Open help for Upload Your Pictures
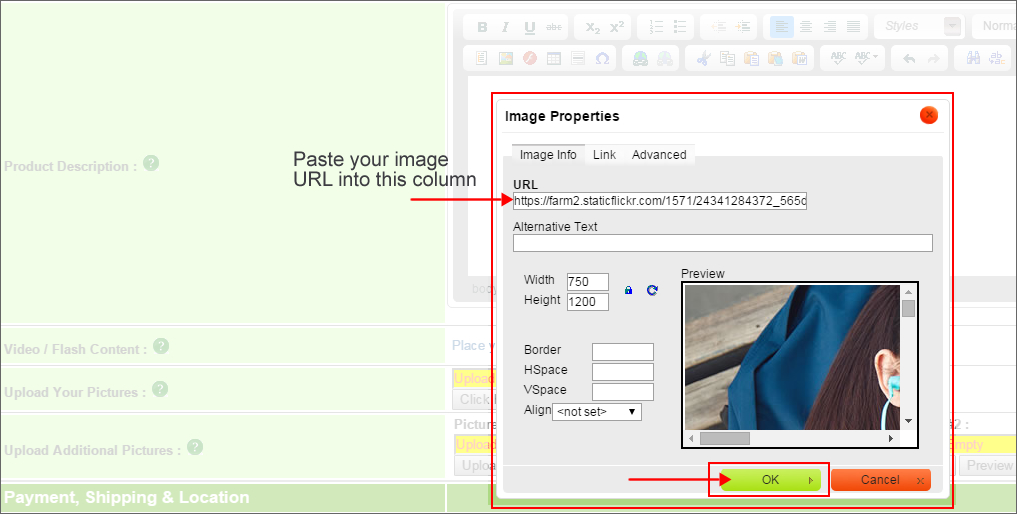Screen dimensions: 1017x514 coord(160,389)
